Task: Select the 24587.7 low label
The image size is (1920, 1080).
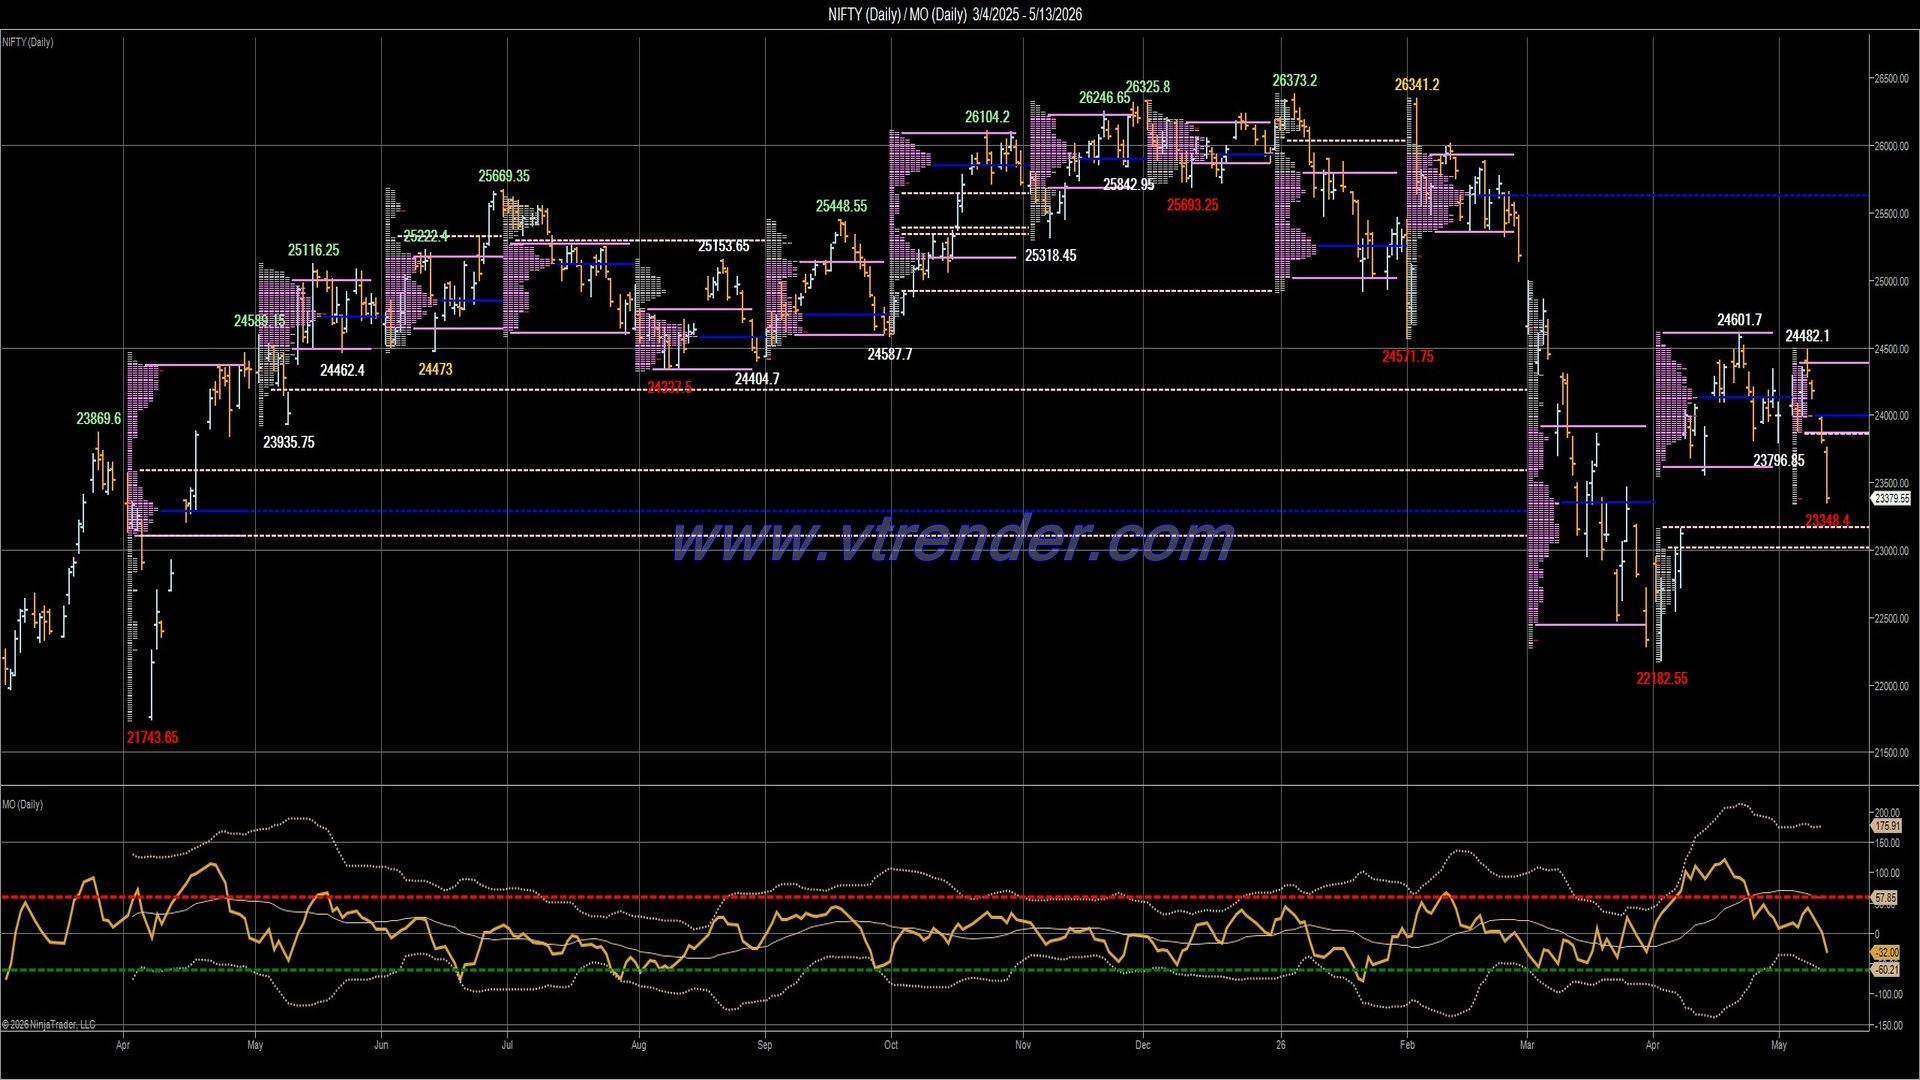Action: point(889,354)
